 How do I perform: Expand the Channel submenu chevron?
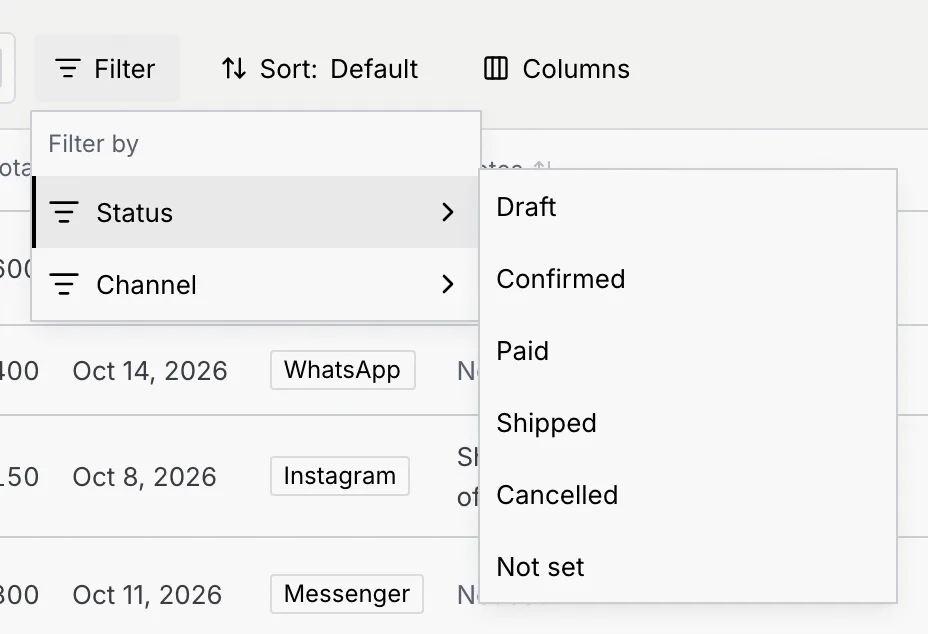pyautogui.click(x=448, y=285)
